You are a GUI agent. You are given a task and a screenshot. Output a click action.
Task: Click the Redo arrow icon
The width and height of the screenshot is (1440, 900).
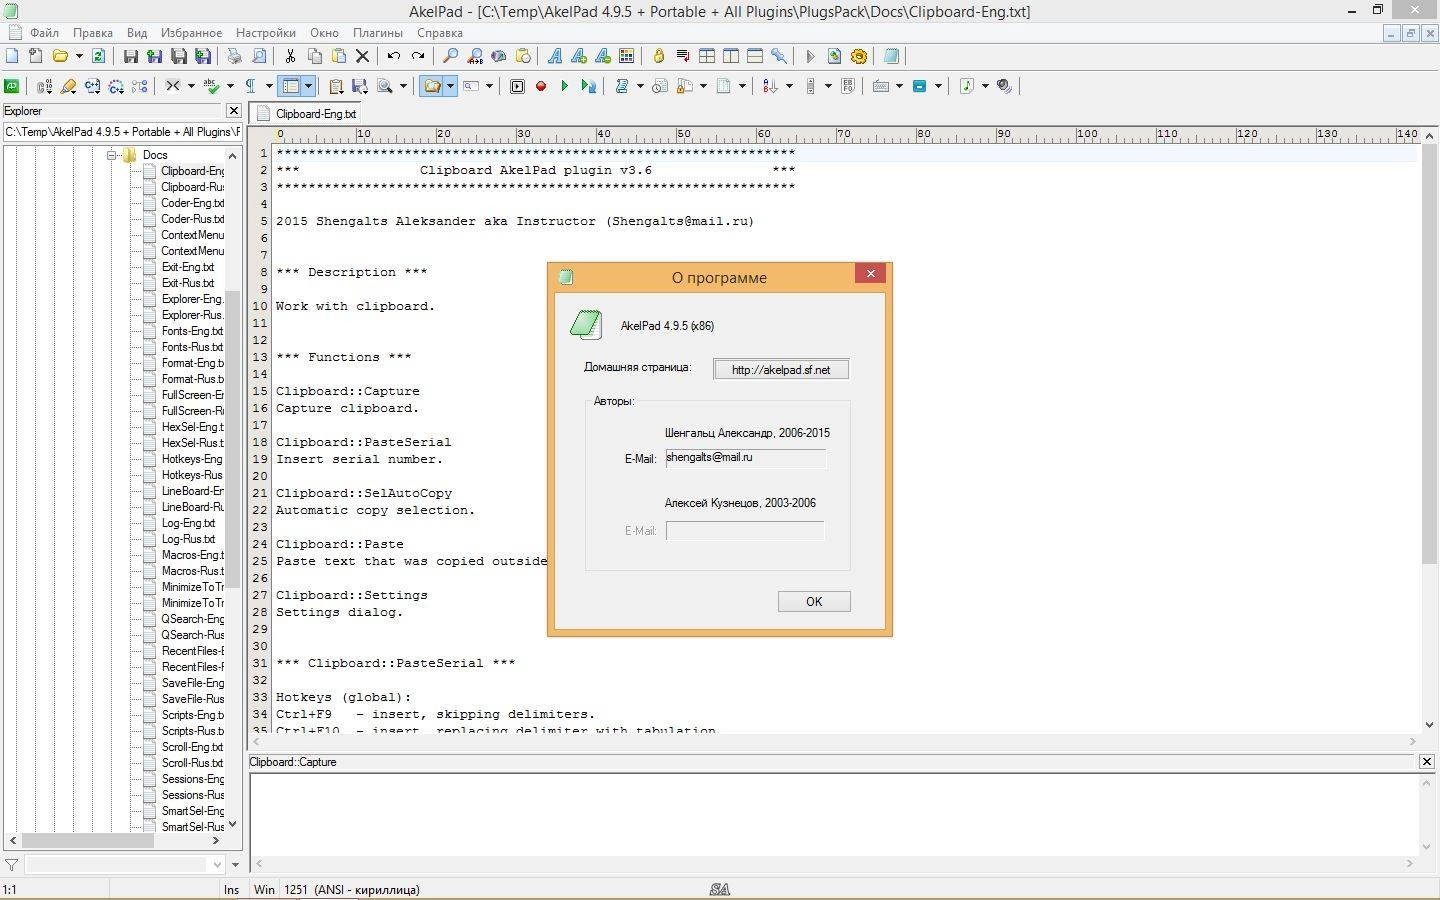[418, 56]
